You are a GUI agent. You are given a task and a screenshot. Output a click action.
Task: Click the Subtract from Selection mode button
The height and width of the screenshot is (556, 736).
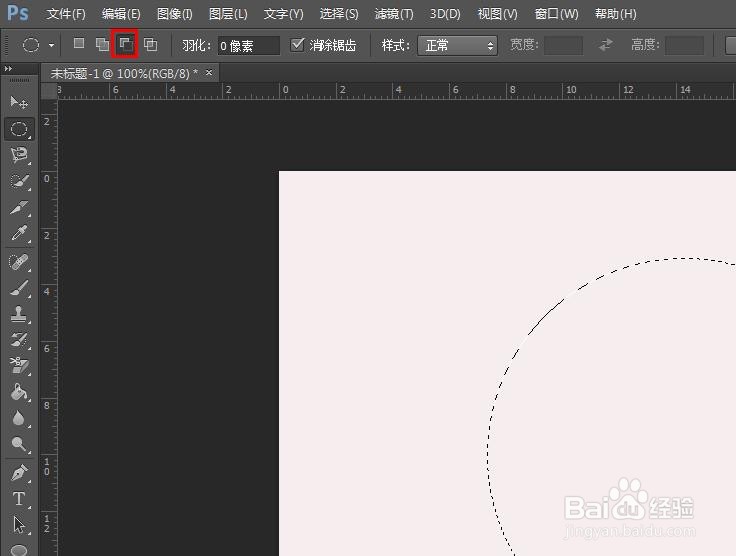coord(125,45)
